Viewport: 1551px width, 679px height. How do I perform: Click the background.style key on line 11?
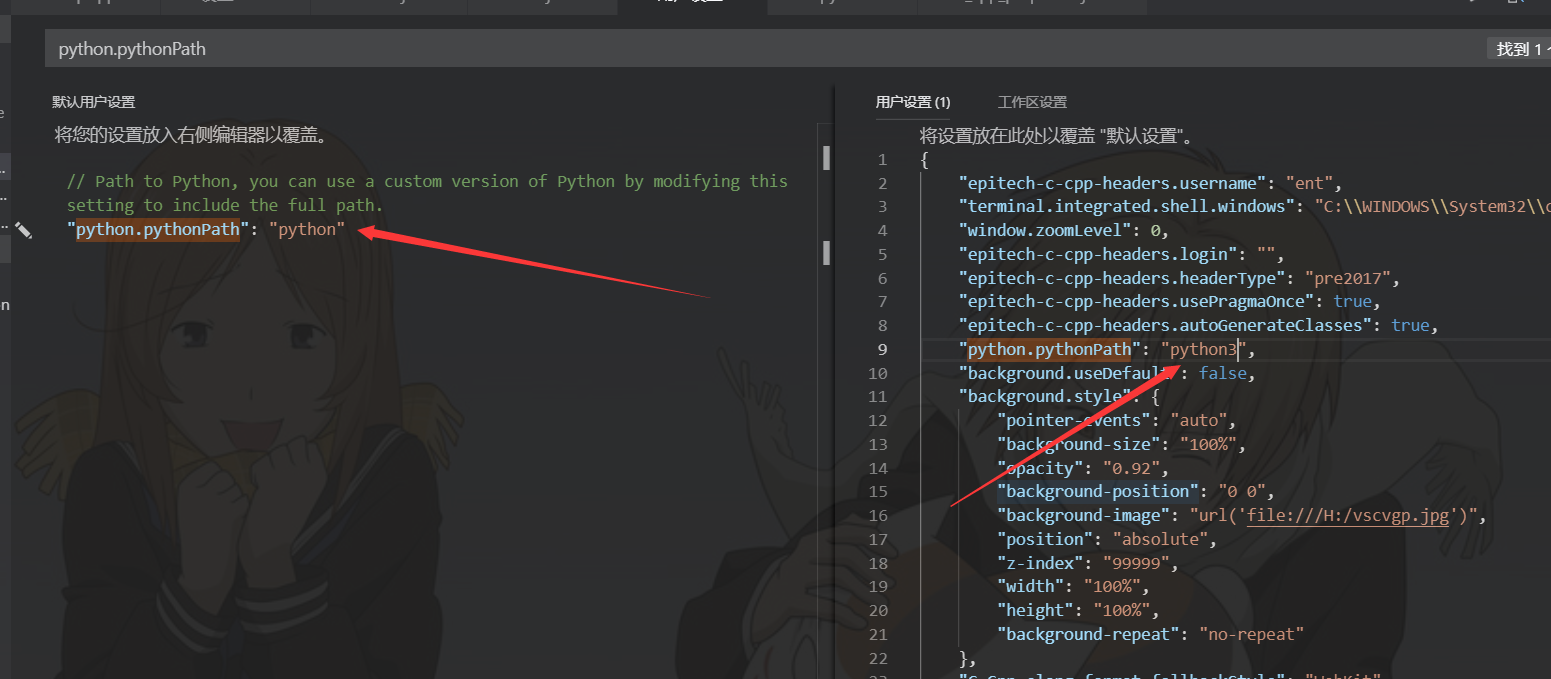click(x=1044, y=397)
